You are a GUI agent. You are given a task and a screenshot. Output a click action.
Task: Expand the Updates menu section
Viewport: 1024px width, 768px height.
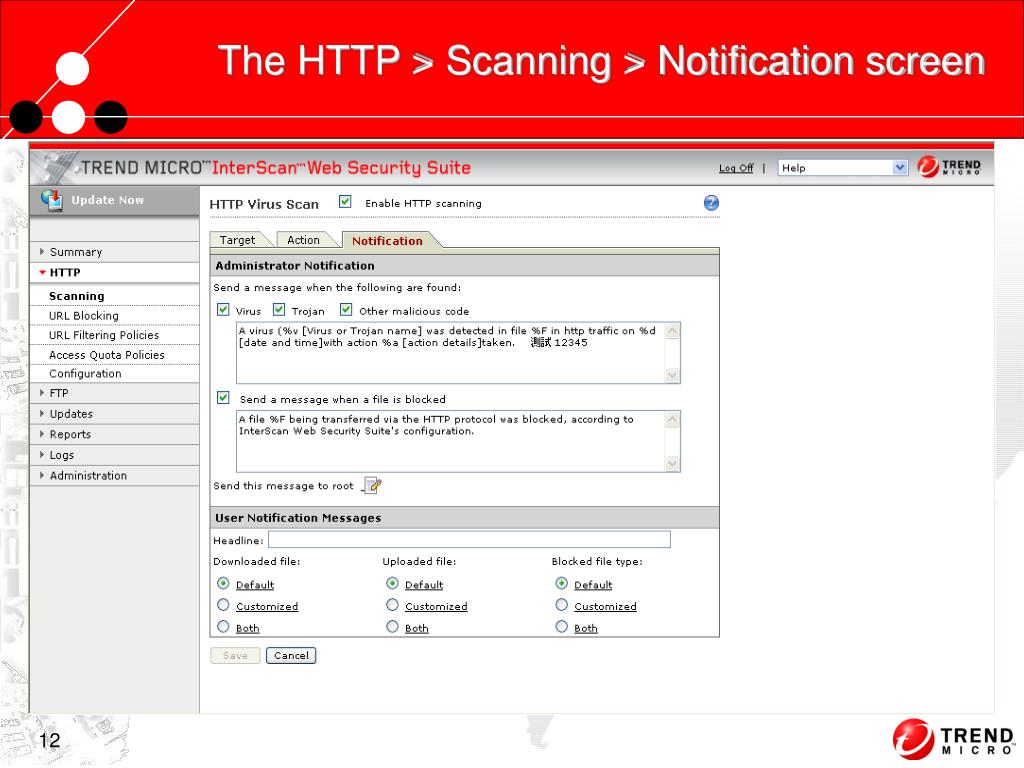pos(114,414)
